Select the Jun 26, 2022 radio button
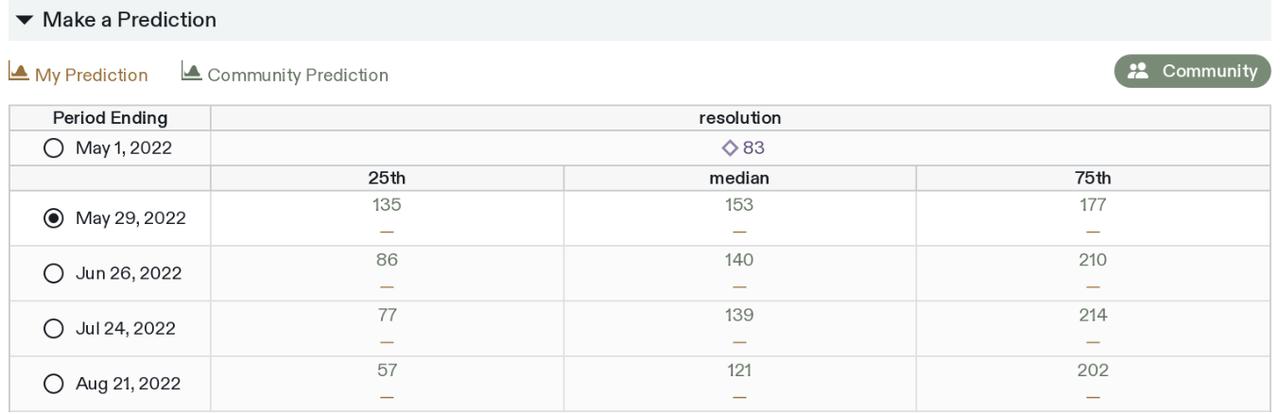The width and height of the screenshot is (1280, 414). [53, 273]
